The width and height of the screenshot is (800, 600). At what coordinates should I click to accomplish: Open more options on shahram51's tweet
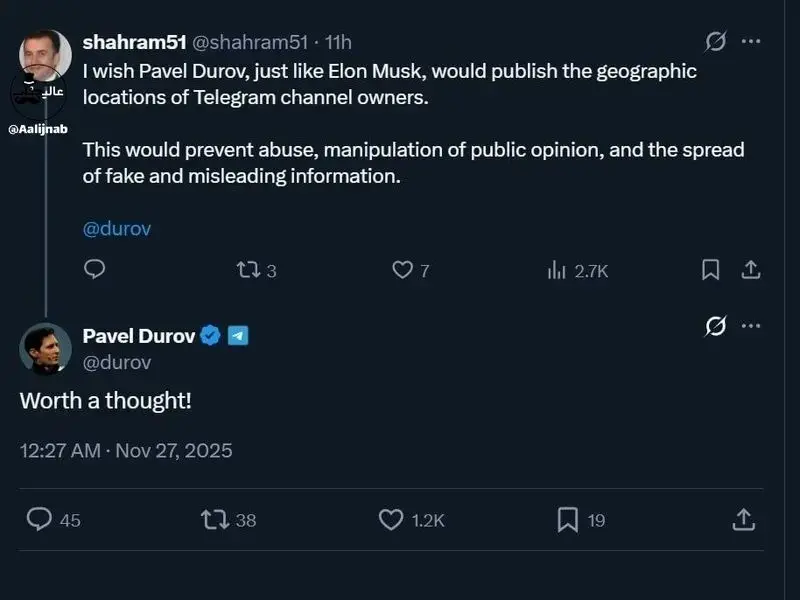point(750,42)
